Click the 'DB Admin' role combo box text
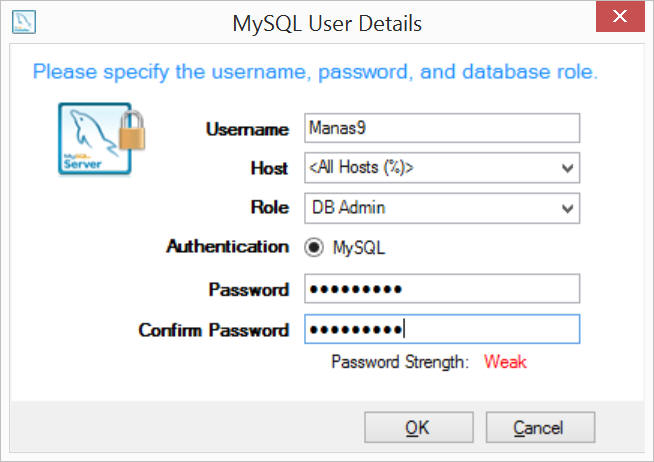The height and width of the screenshot is (462, 654). (x=348, y=208)
